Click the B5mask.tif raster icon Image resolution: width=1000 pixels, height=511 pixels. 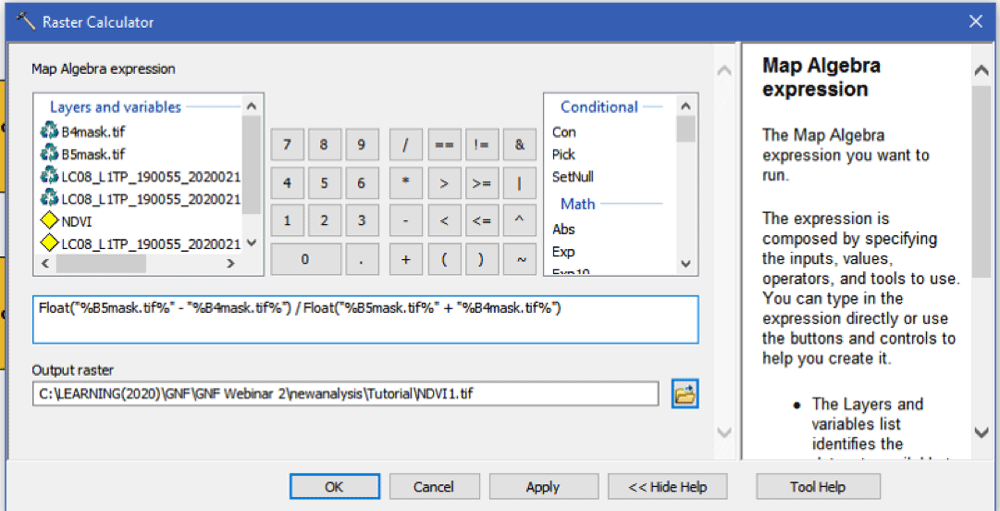48,153
